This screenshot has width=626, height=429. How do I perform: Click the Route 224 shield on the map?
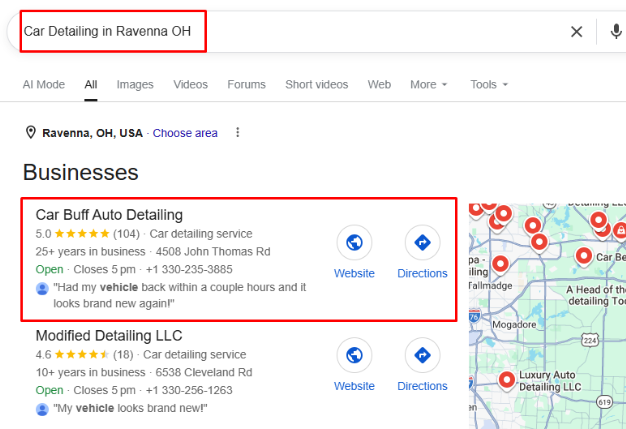pos(590,340)
